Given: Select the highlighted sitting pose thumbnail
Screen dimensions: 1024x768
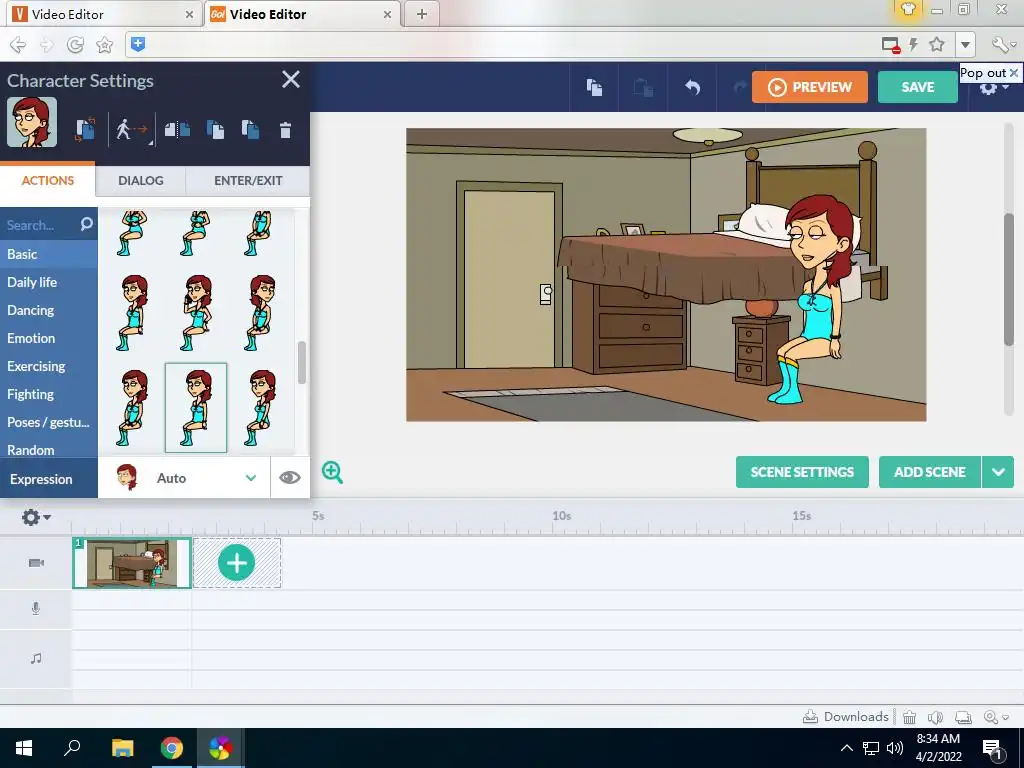Looking at the screenshot, I should pos(196,408).
